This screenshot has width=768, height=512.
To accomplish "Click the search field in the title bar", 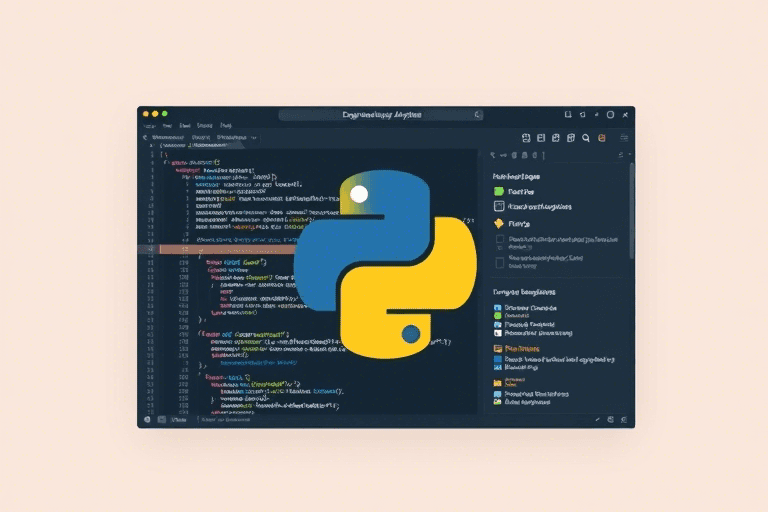I will coord(381,115).
